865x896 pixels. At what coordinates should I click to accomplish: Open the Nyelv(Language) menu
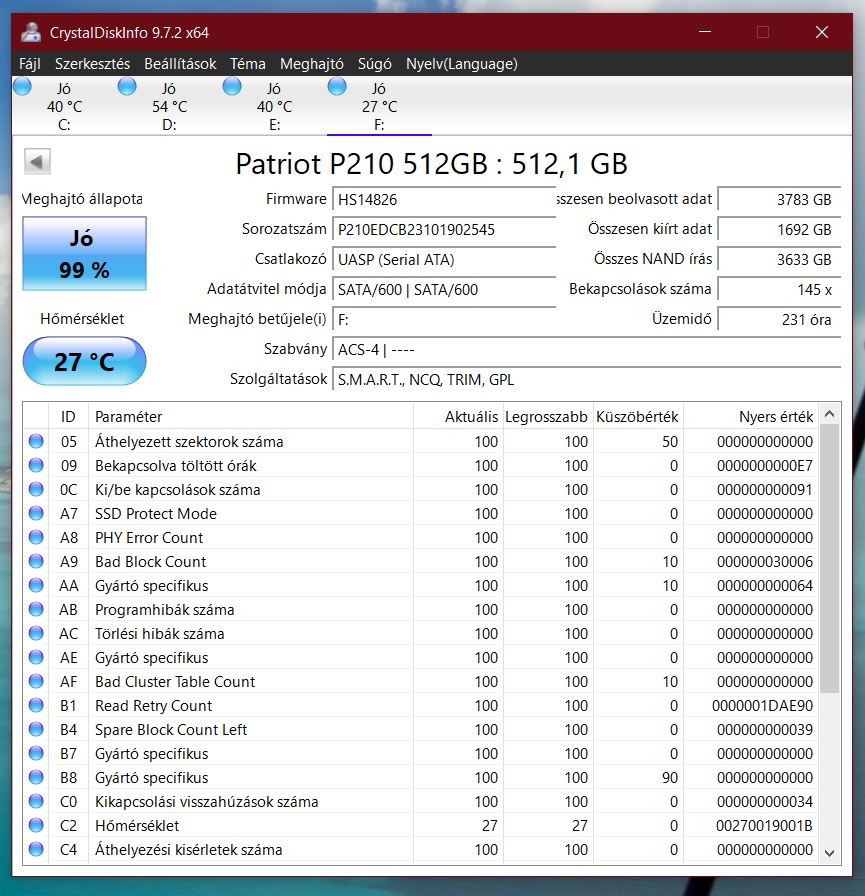[x=461, y=64]
